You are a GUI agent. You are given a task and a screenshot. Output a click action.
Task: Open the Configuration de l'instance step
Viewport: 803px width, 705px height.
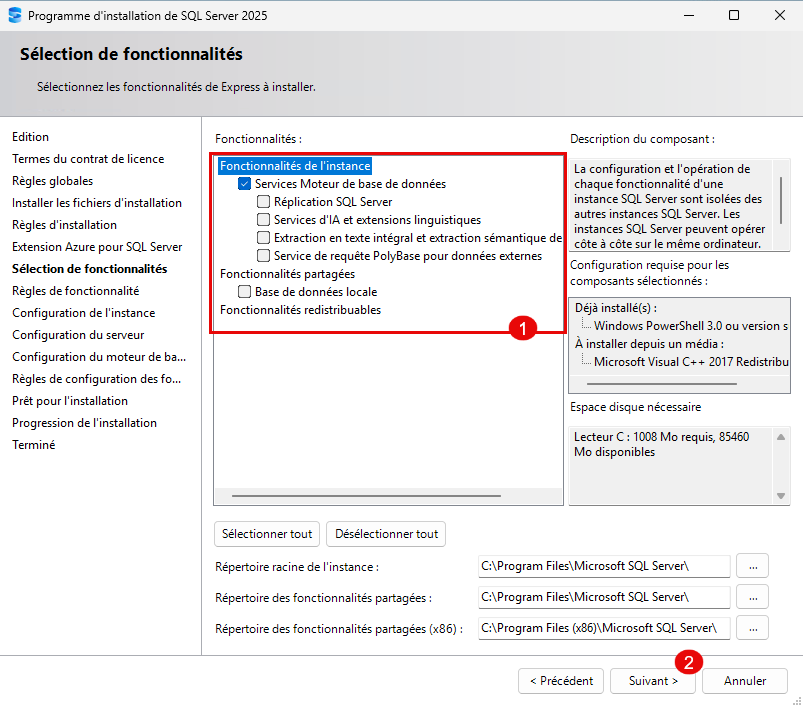click(x=84, y=313)
